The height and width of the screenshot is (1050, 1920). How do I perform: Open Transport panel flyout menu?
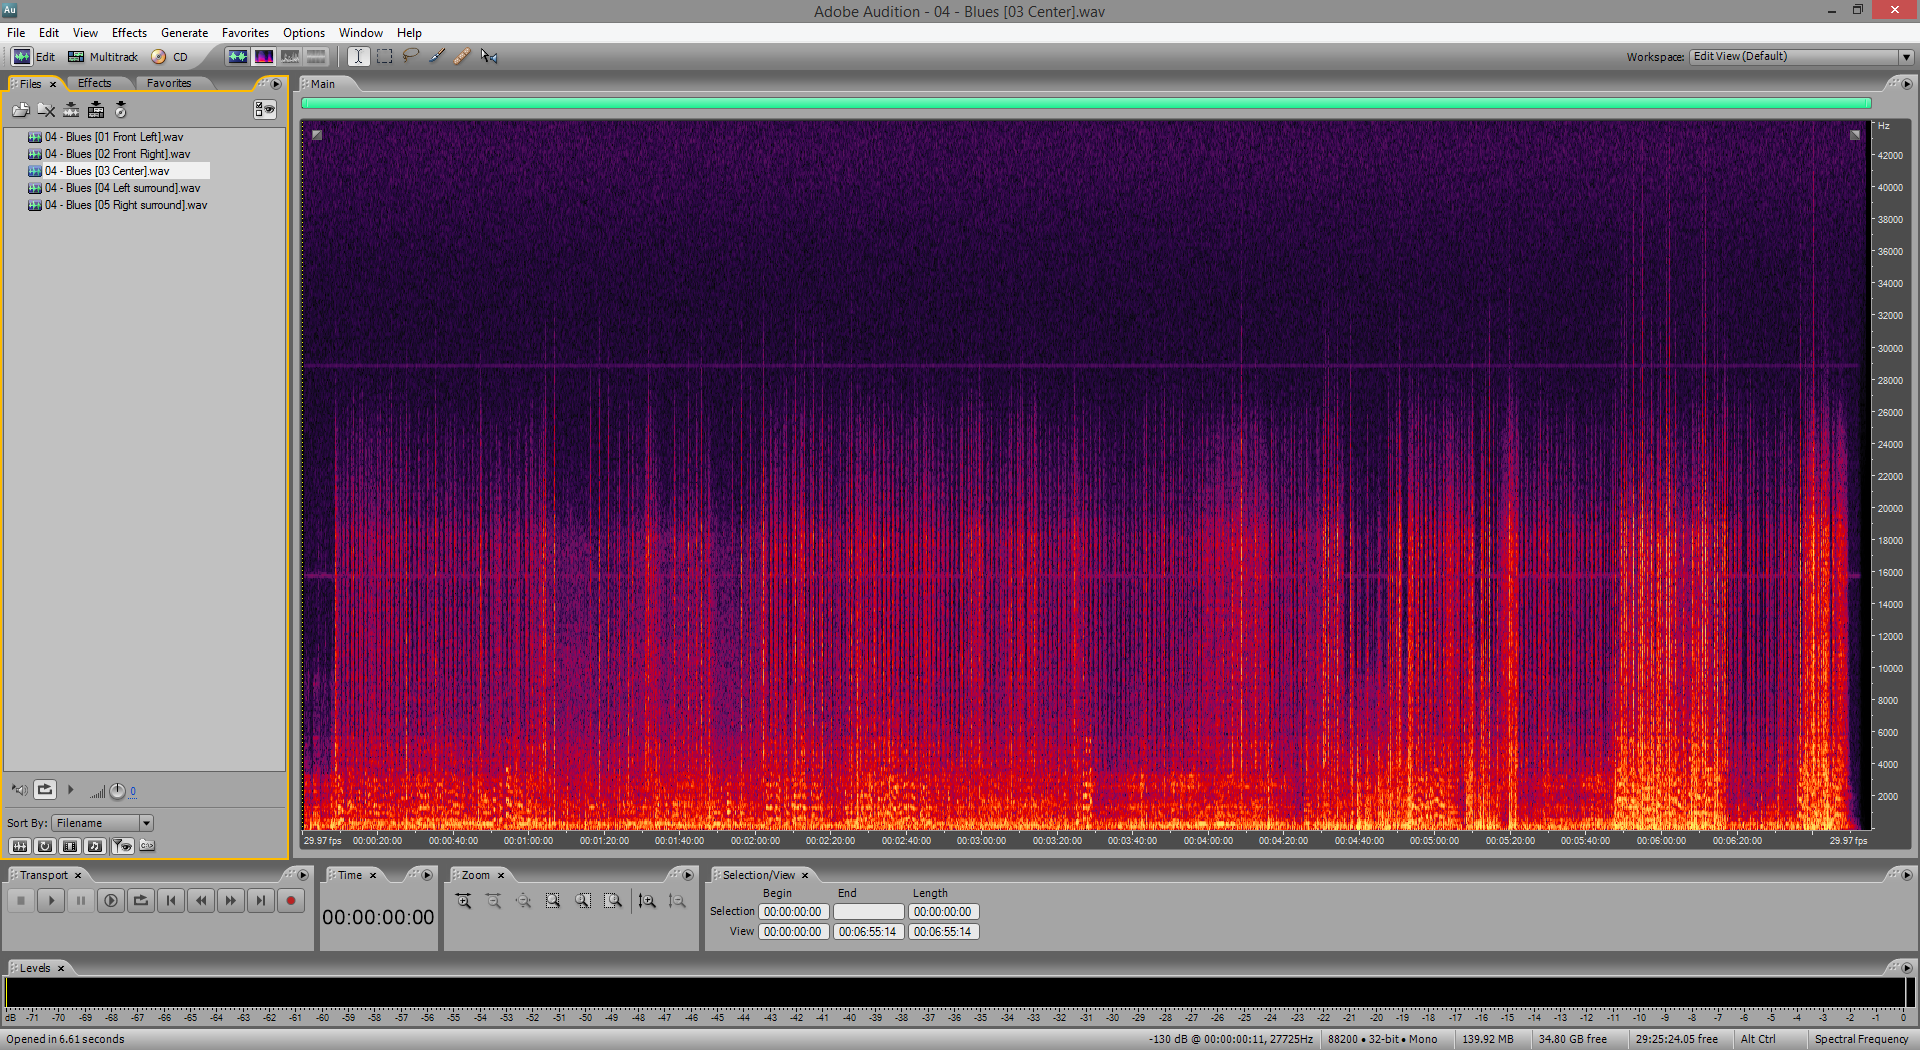coord(303,875)
